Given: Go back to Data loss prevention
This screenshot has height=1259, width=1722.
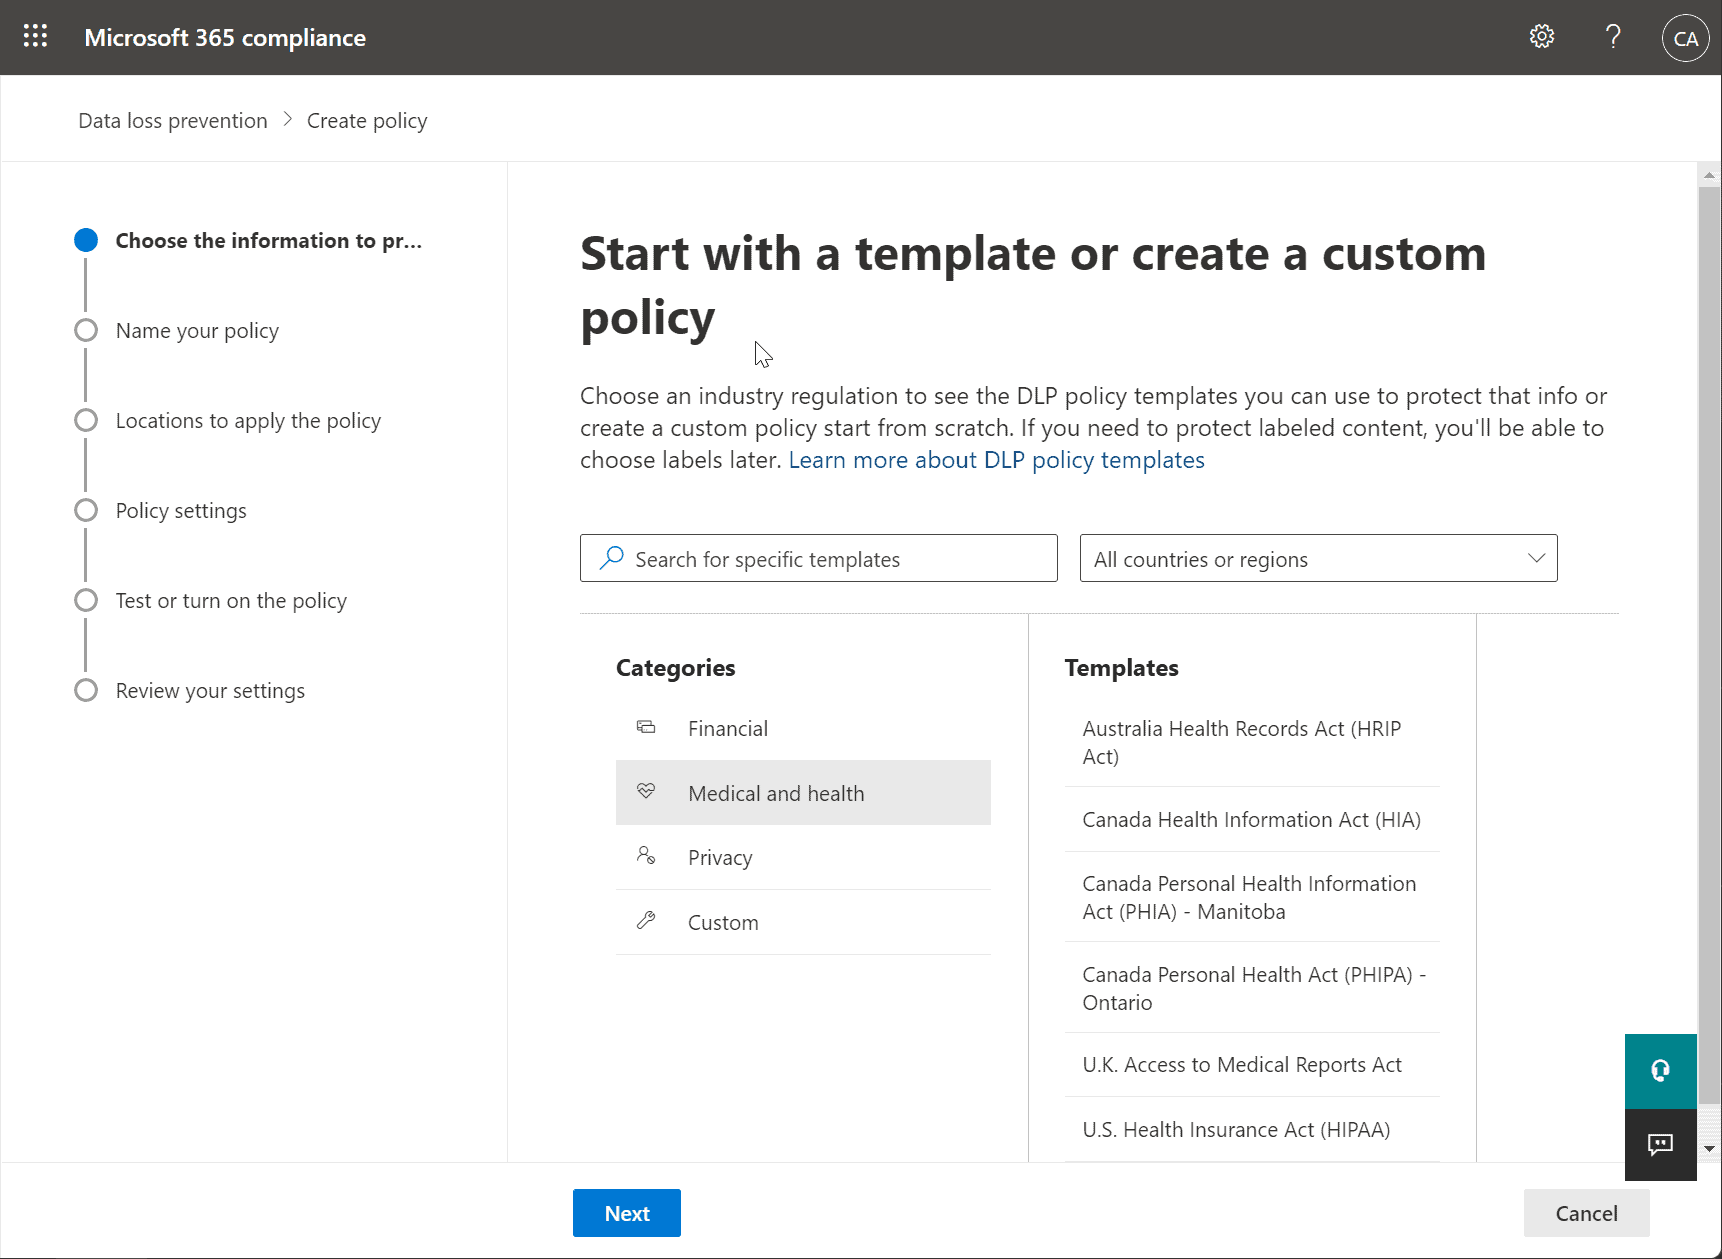Looking at the screenshot, I should tap(172, 120).
